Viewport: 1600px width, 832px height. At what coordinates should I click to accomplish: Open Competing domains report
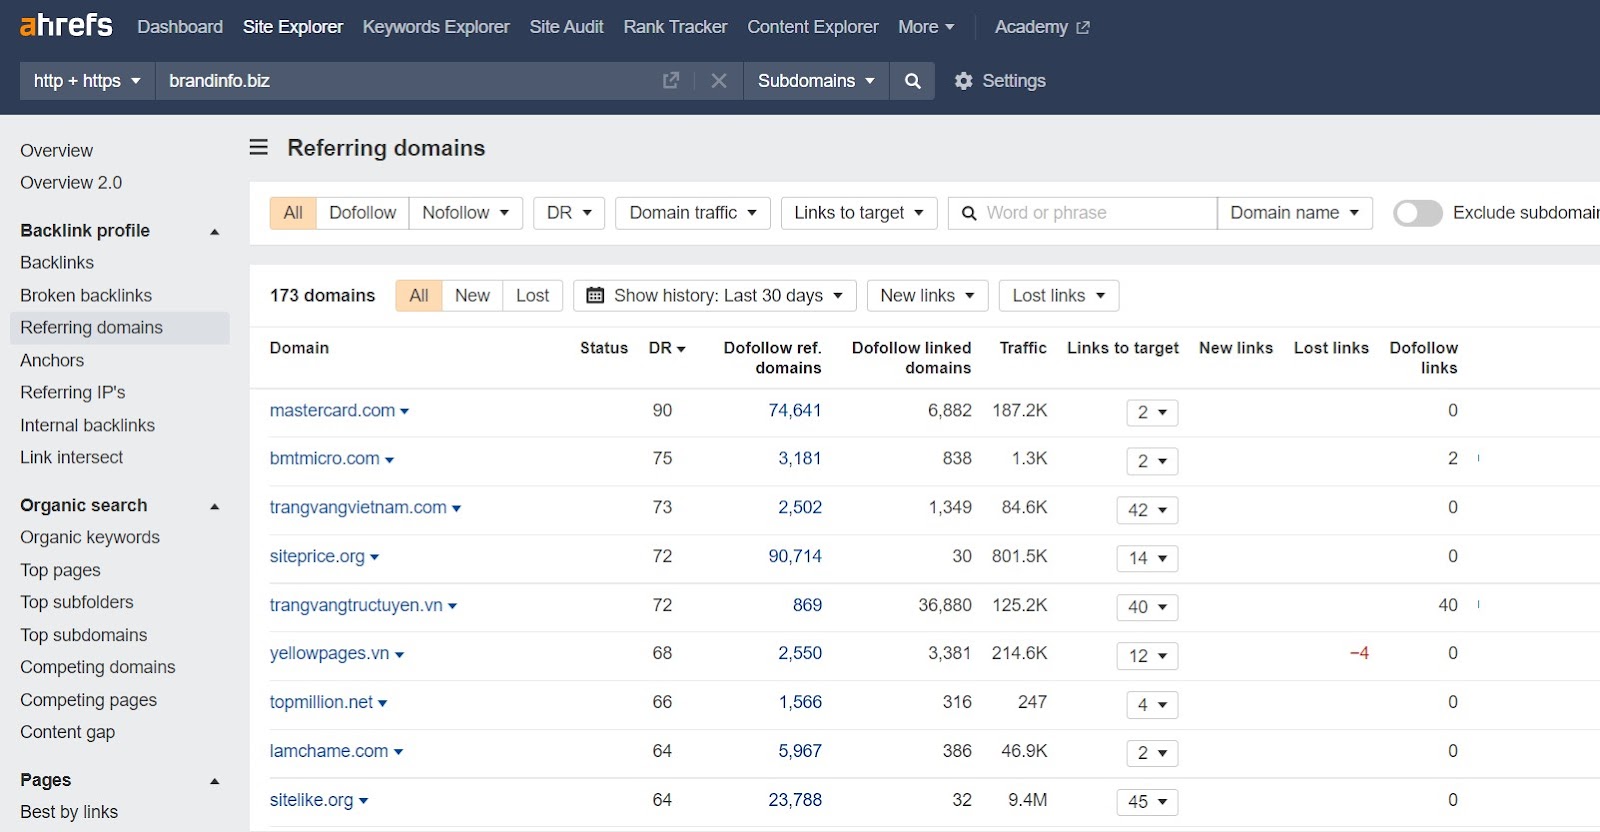tap(98, 668)
